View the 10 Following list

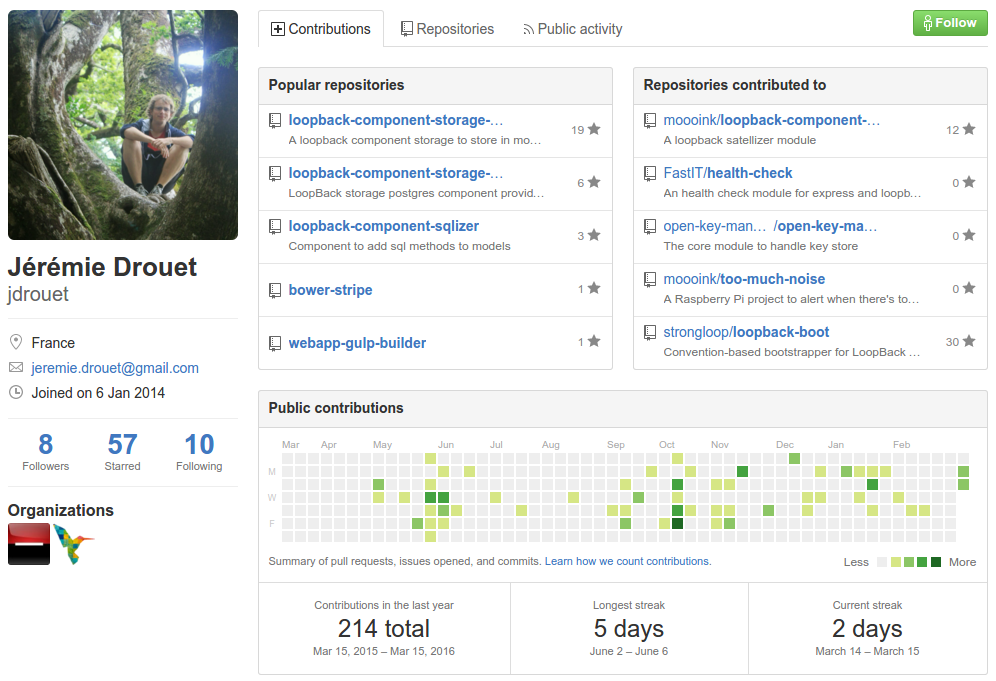click(199, 452)
